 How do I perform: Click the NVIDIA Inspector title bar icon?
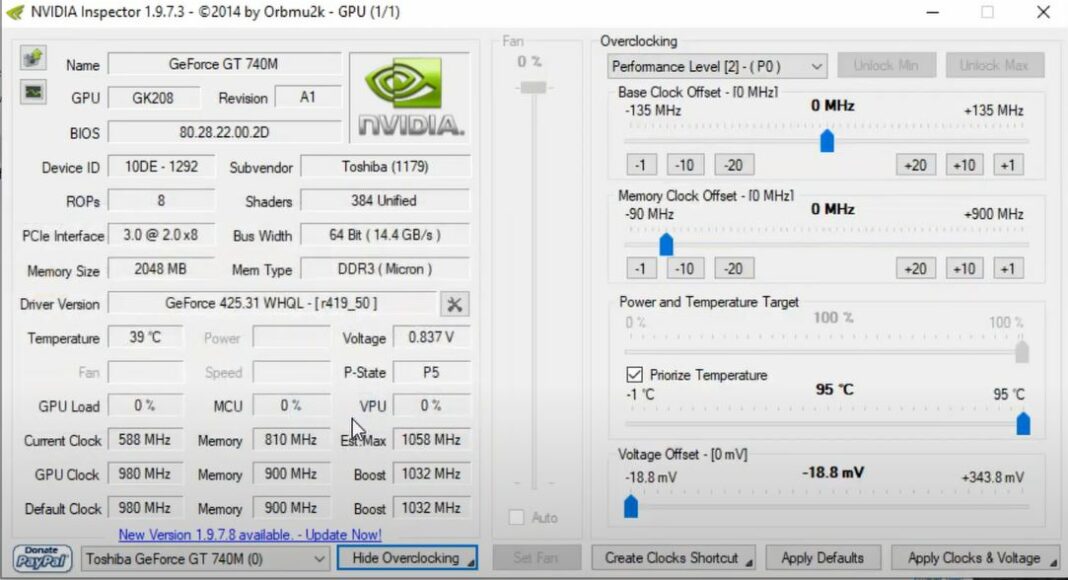pos(12,12)
